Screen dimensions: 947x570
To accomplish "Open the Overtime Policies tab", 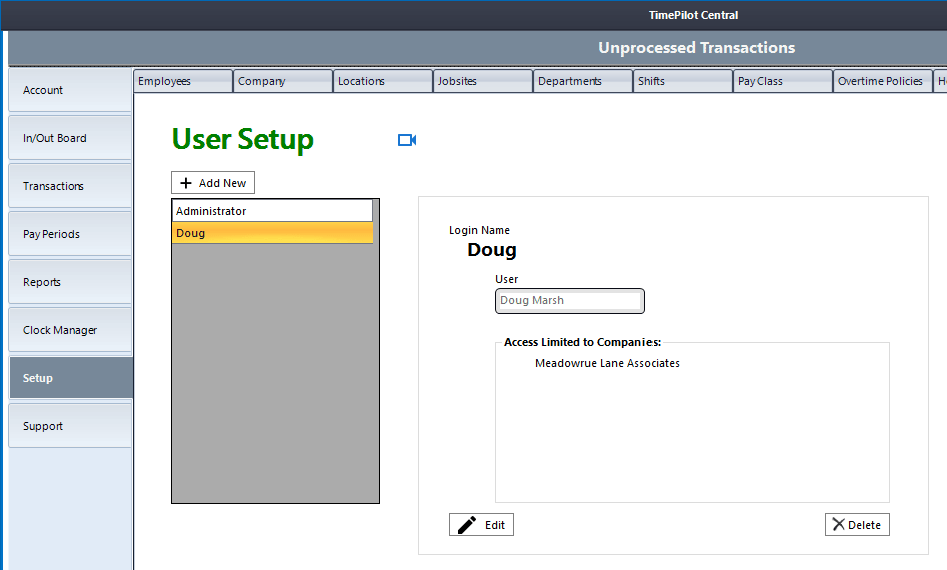I will [881, 81].
